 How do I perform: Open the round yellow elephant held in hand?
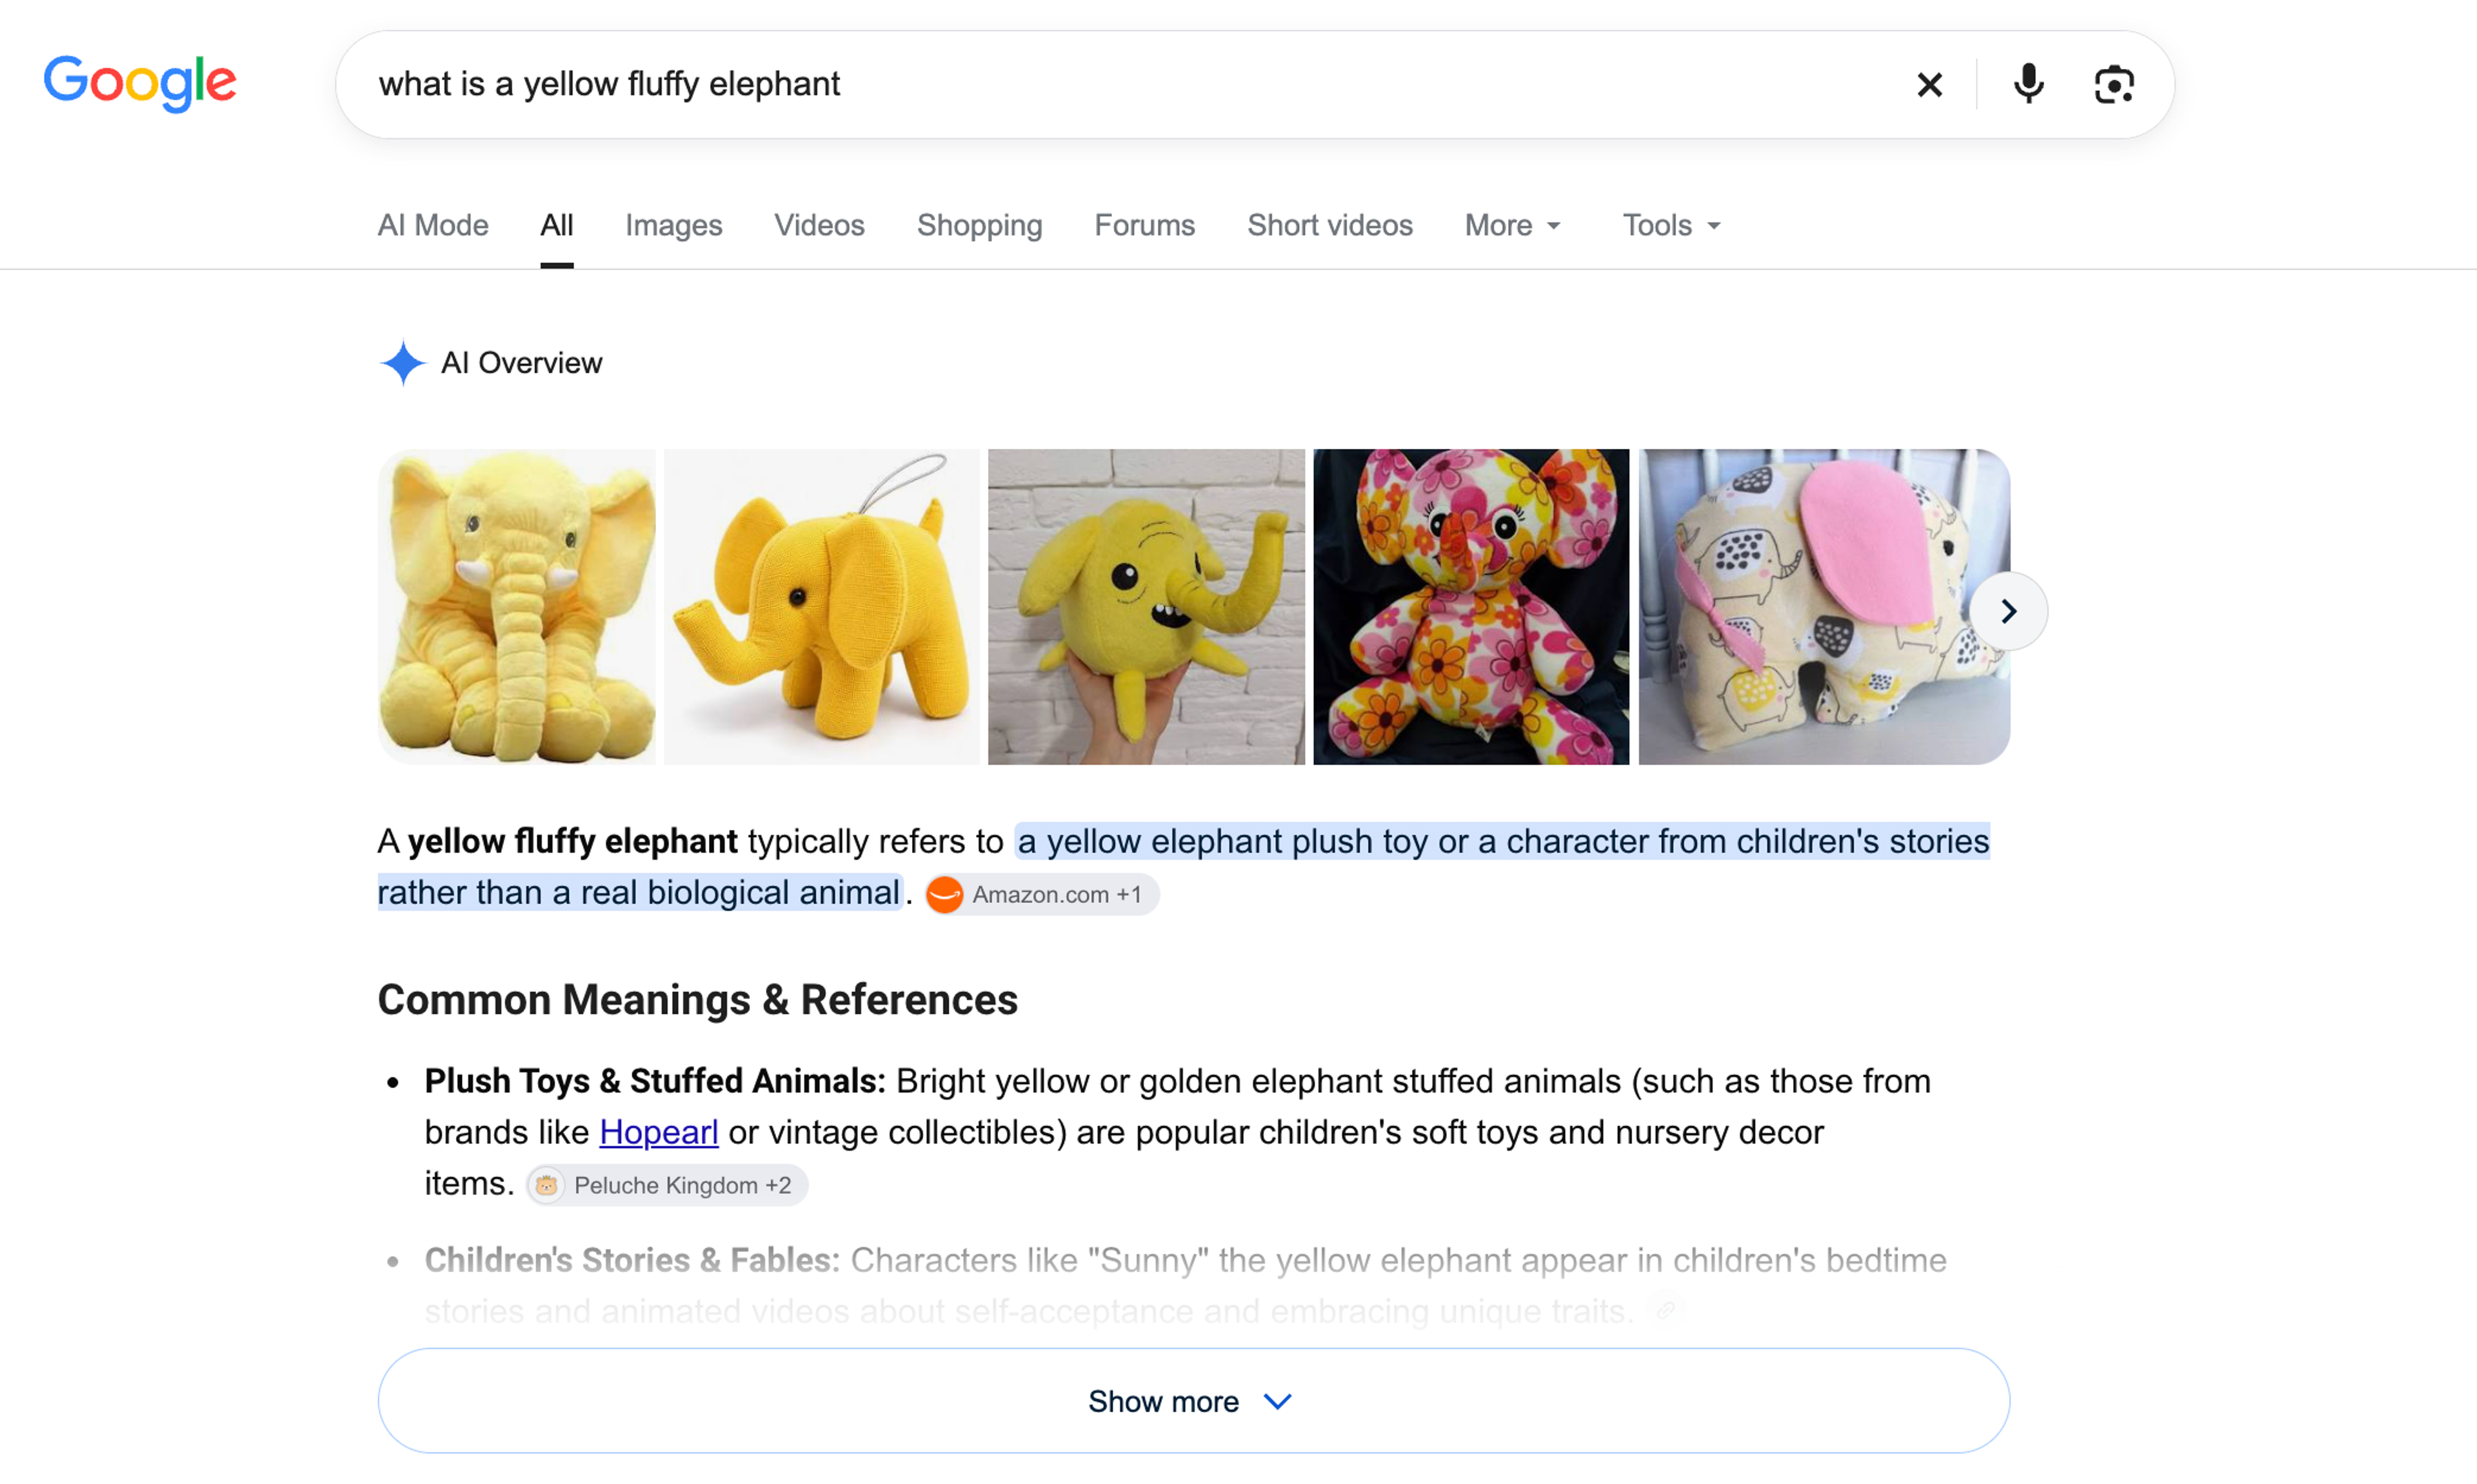(x=1146, y=607)
